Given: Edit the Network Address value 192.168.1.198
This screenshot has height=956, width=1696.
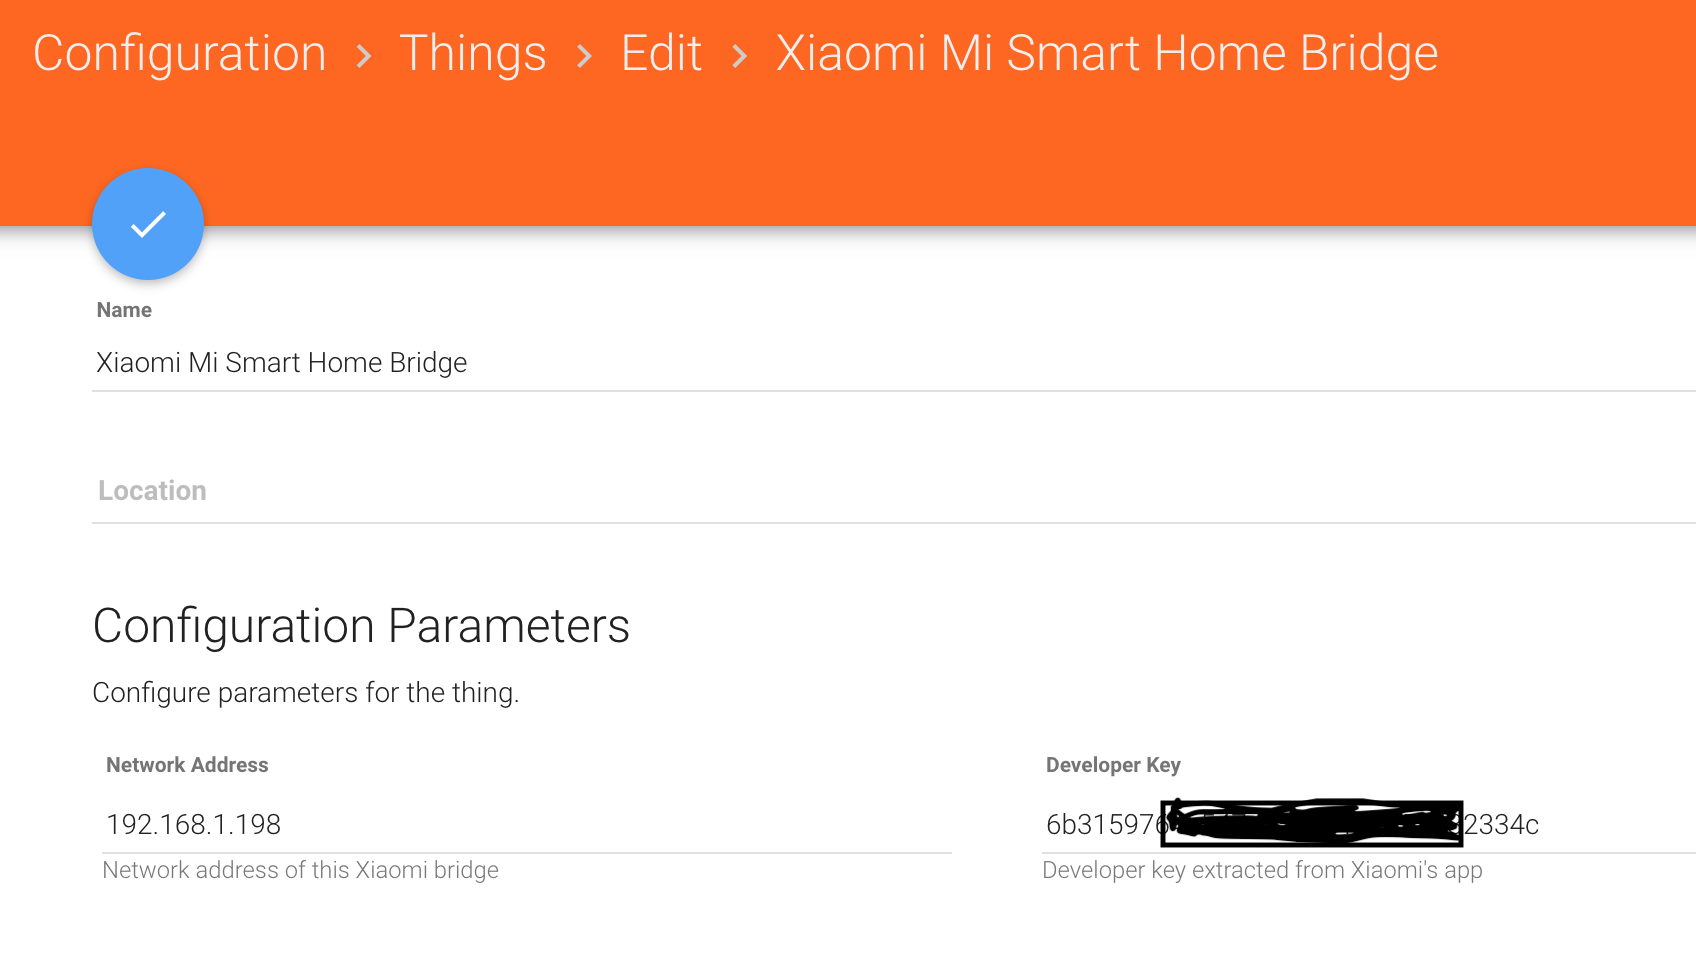Looking at the screenshot, I should [x=194, y=824].
